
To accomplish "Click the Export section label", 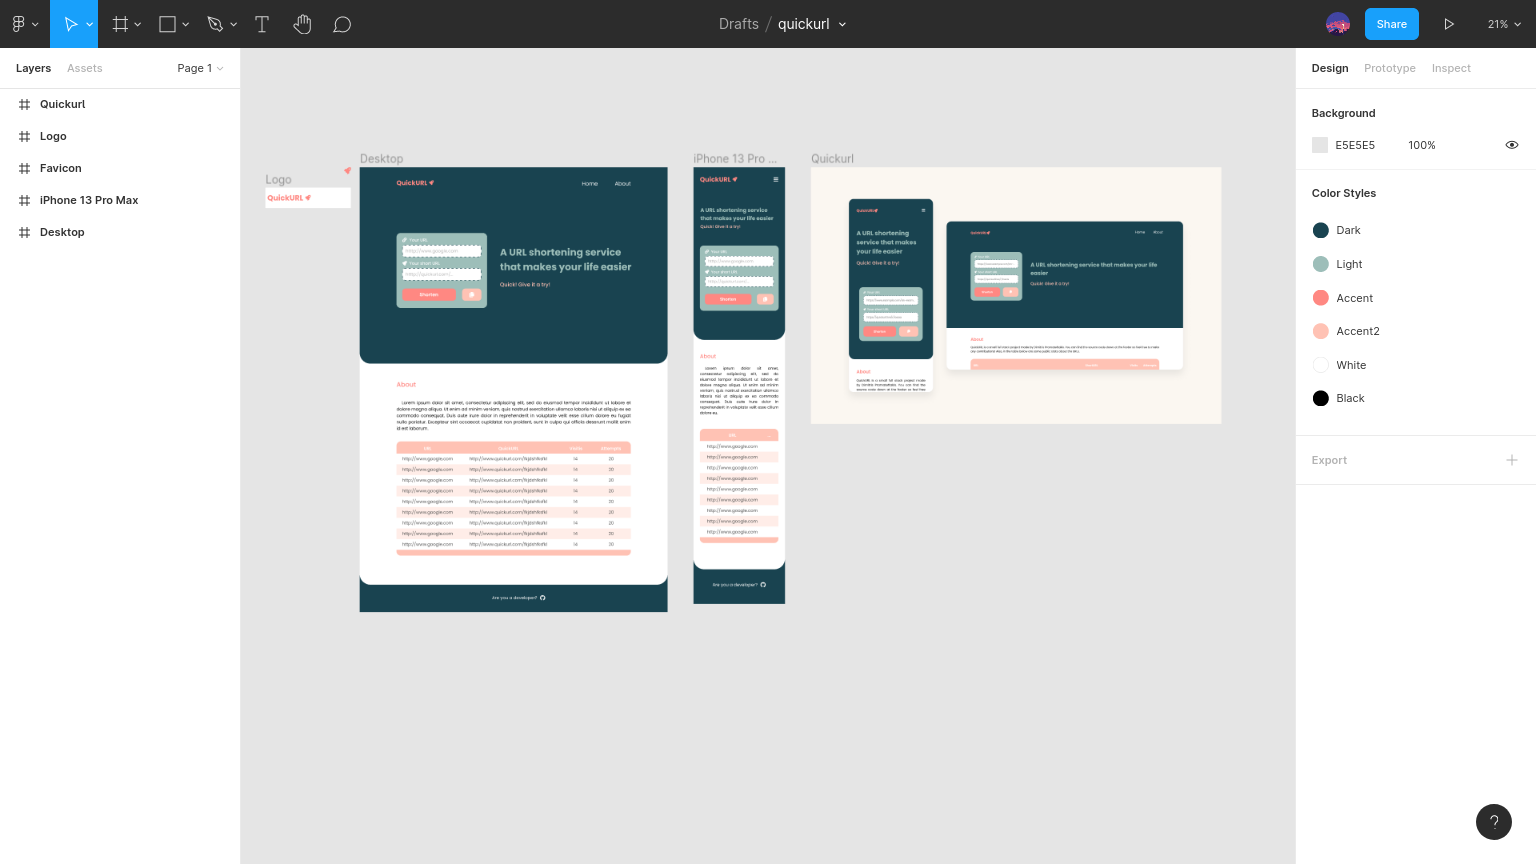I will click(1329, 460).
